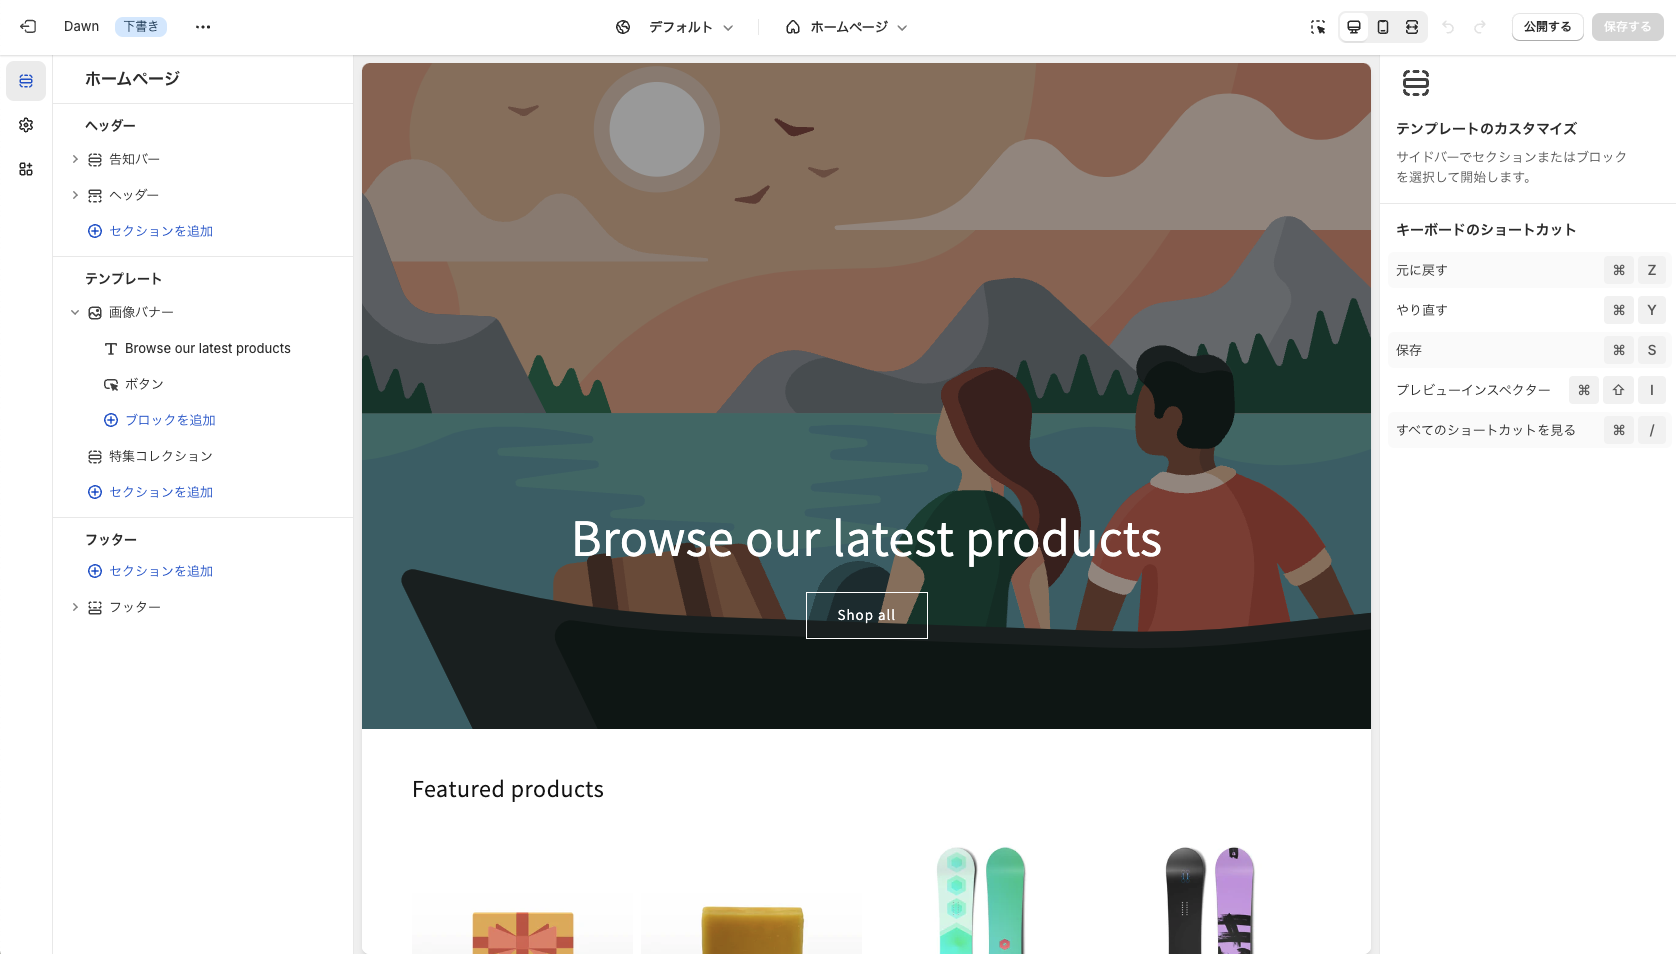Click the exit editor back icon
This screenshot has width=1676, height=954.
pyautogui.click(x=28, y=27)
